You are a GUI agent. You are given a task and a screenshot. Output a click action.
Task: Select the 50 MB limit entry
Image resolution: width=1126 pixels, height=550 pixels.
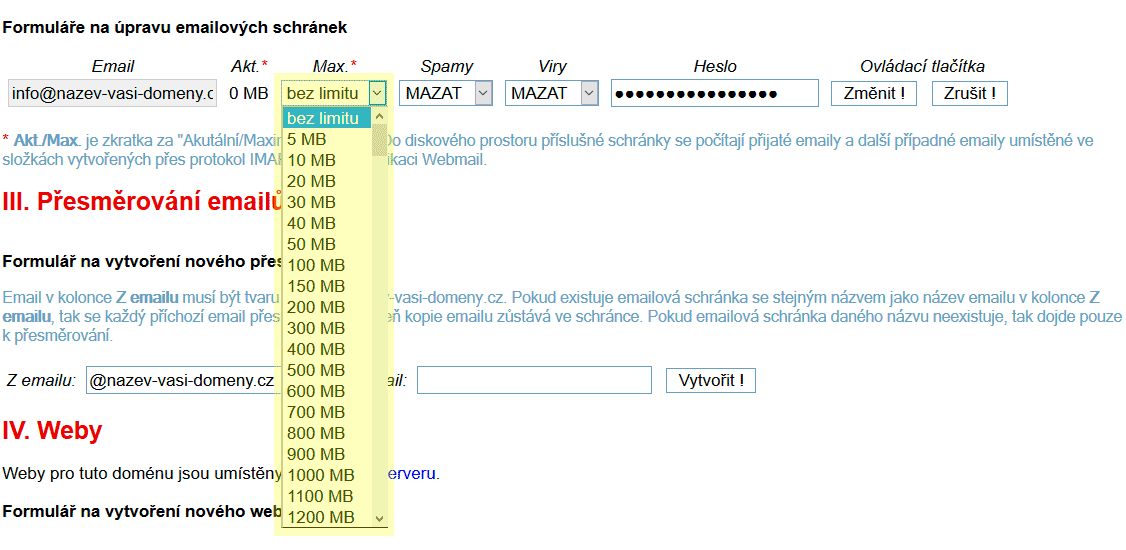tap(311, 245)
